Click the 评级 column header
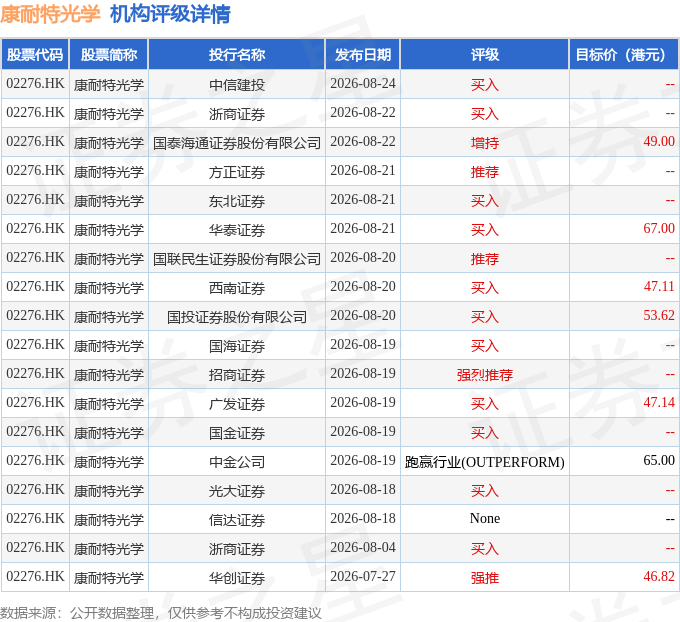 click(484, 55)
